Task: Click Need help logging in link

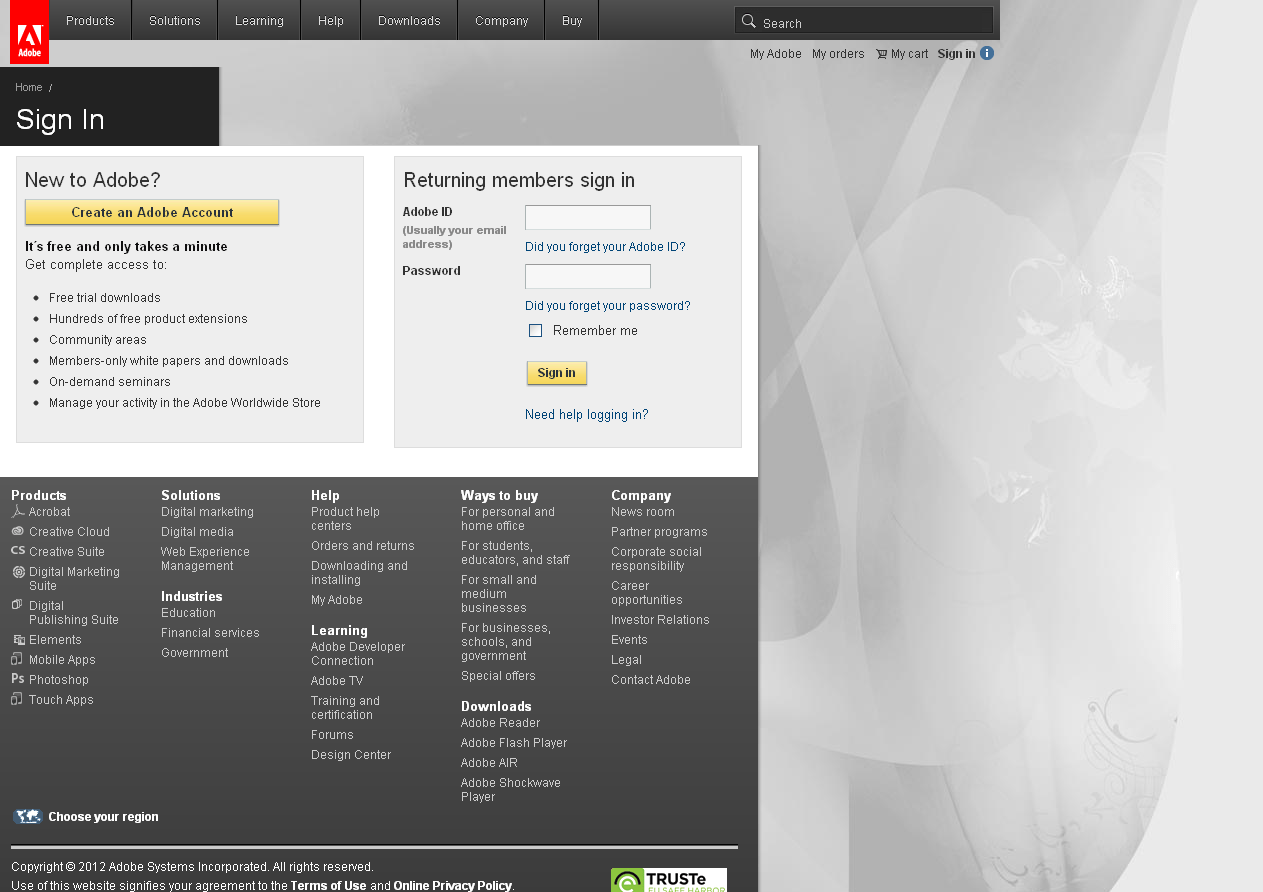Action: coord(586,415)
